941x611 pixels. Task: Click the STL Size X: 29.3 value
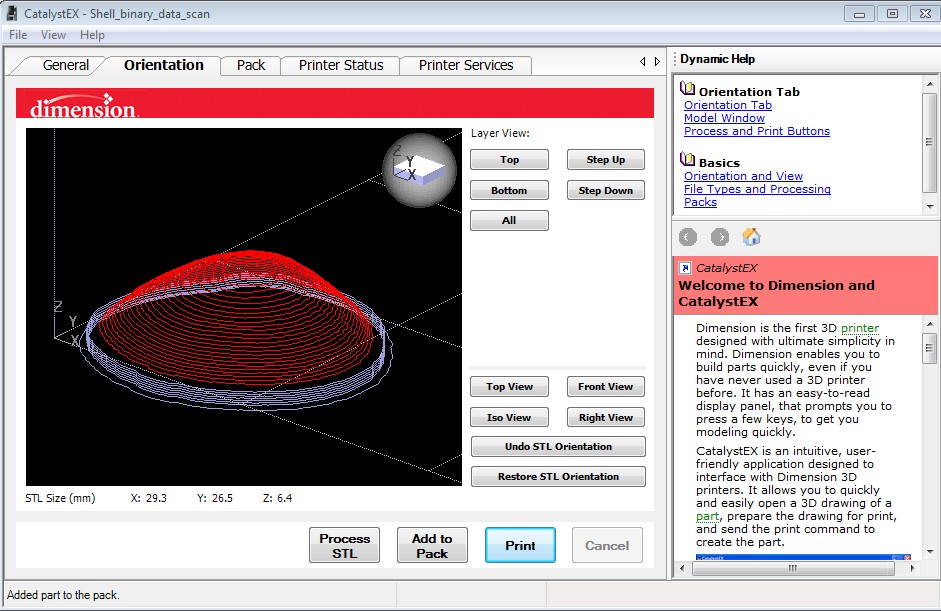149,498
